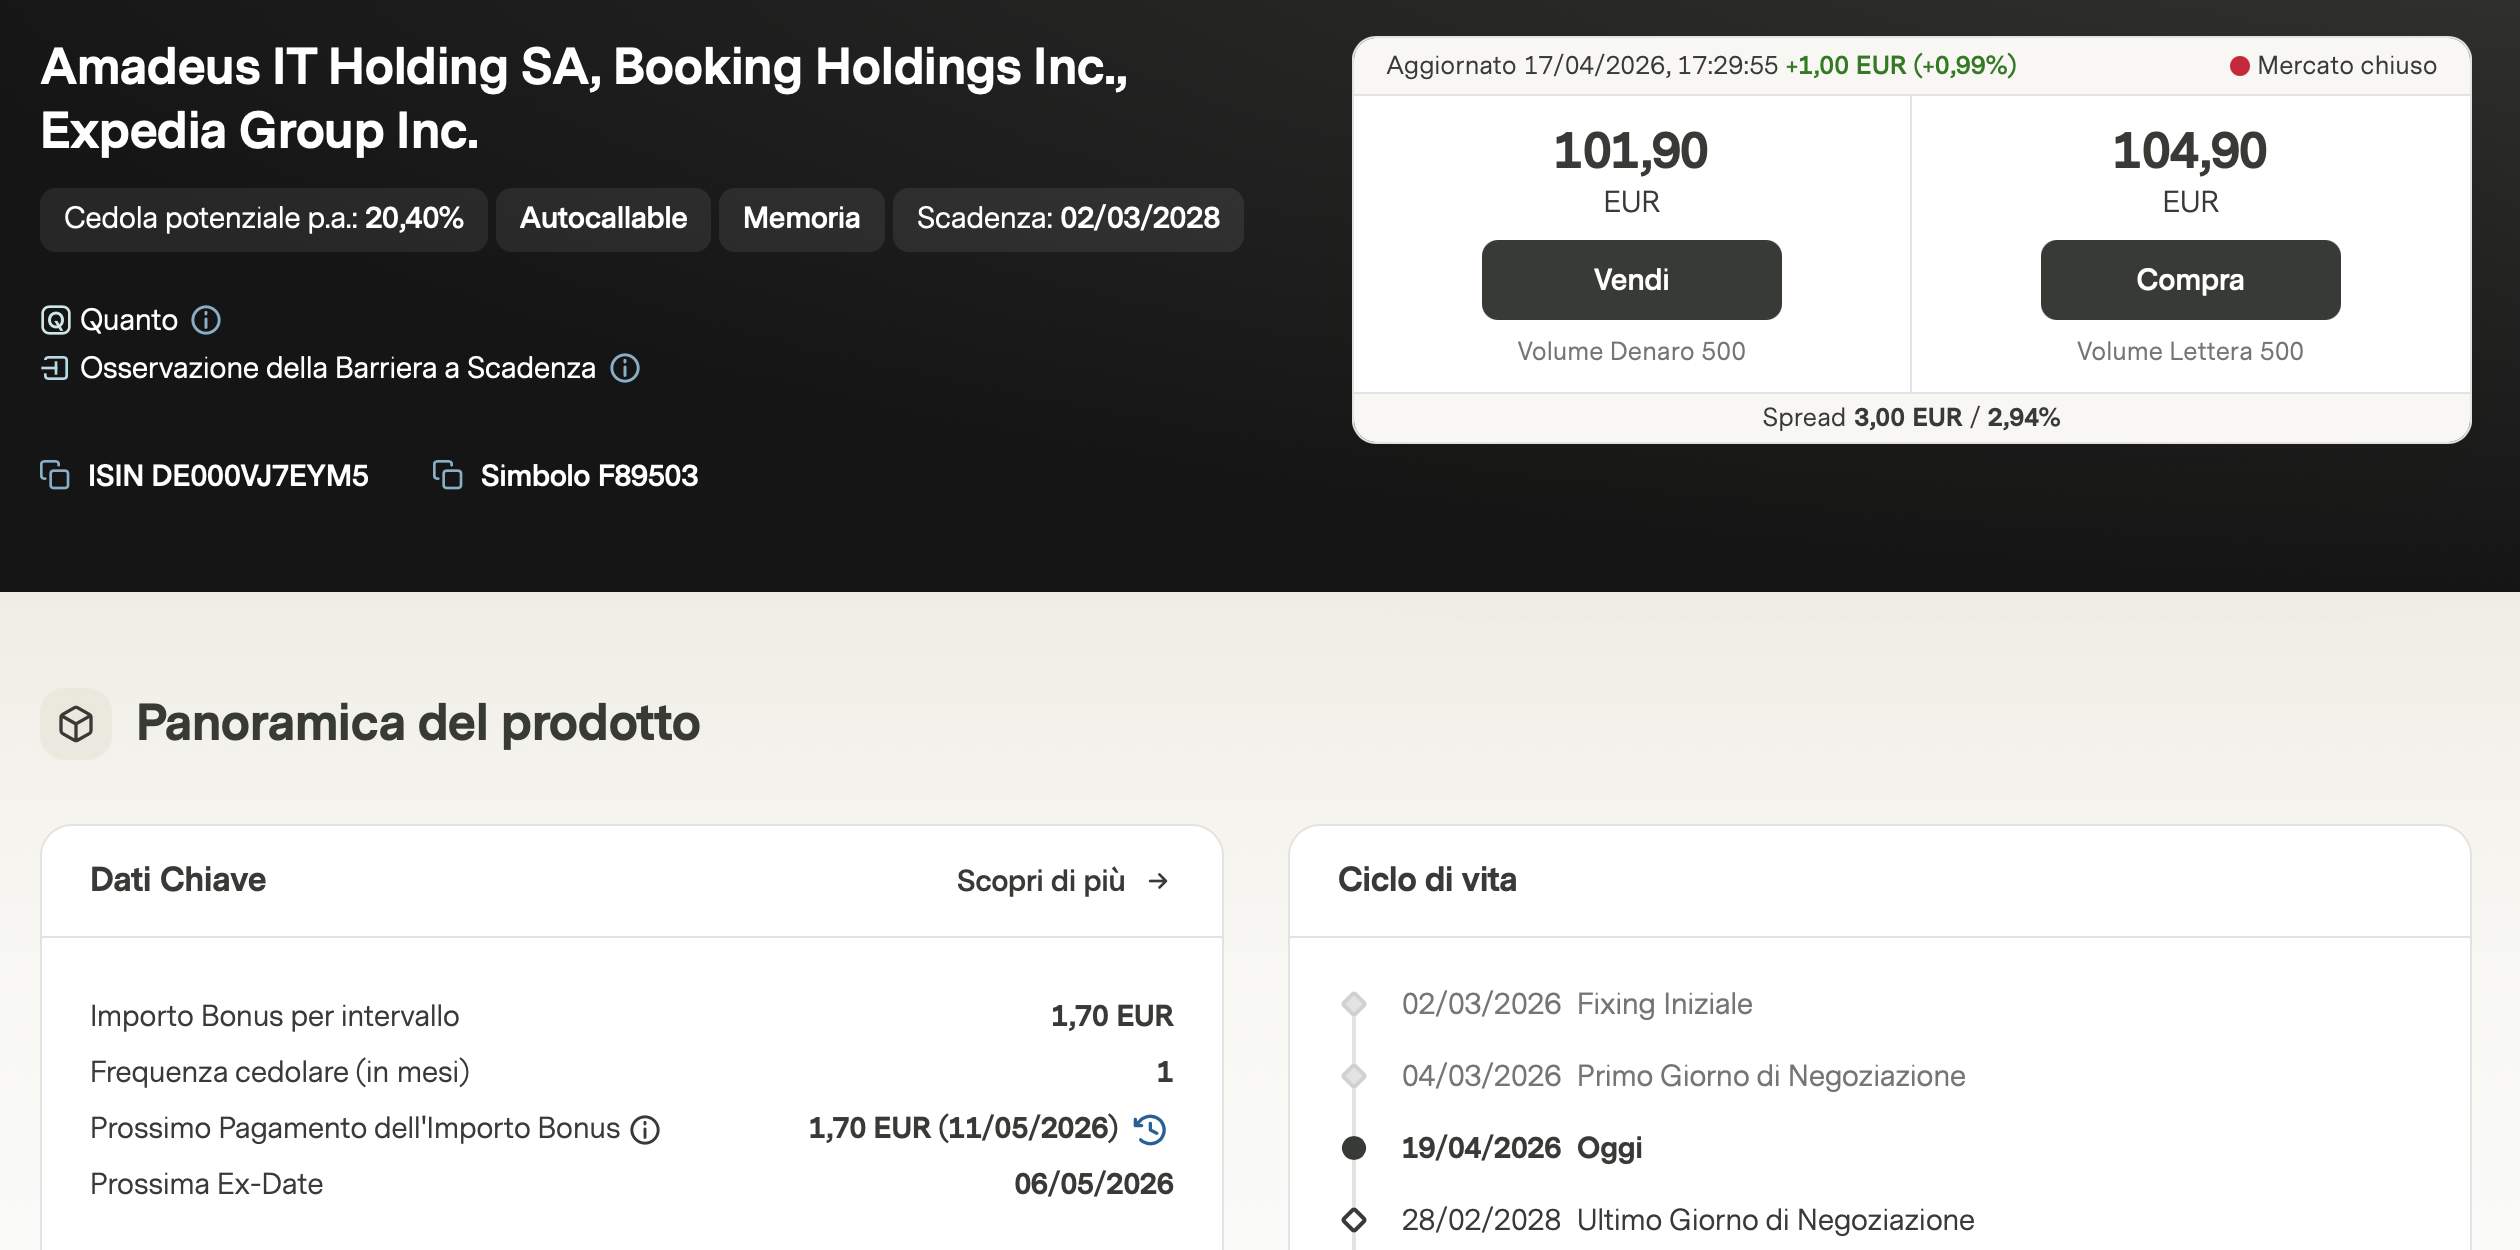Click the copy icon next to ISIN
Screen dimensions: 2520x1250
click(x=55, y=475)
